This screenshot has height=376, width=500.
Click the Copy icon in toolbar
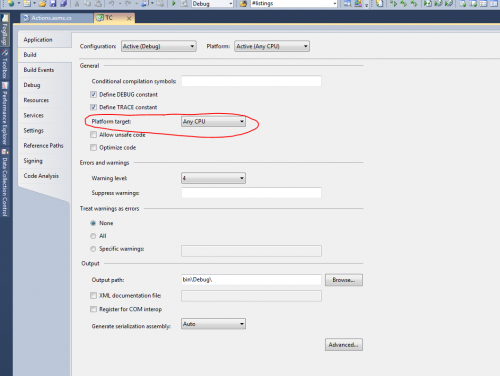click(88, 3)
